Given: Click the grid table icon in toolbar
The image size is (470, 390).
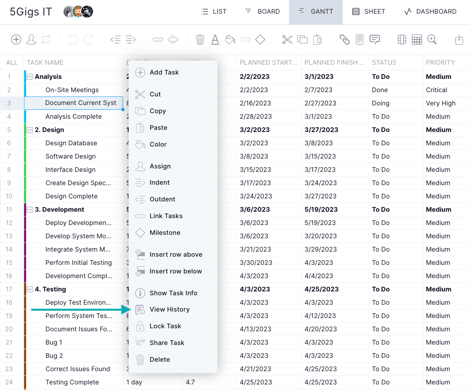Looking at the screenshot, I should pyautogui.click(x=417, y=40).
